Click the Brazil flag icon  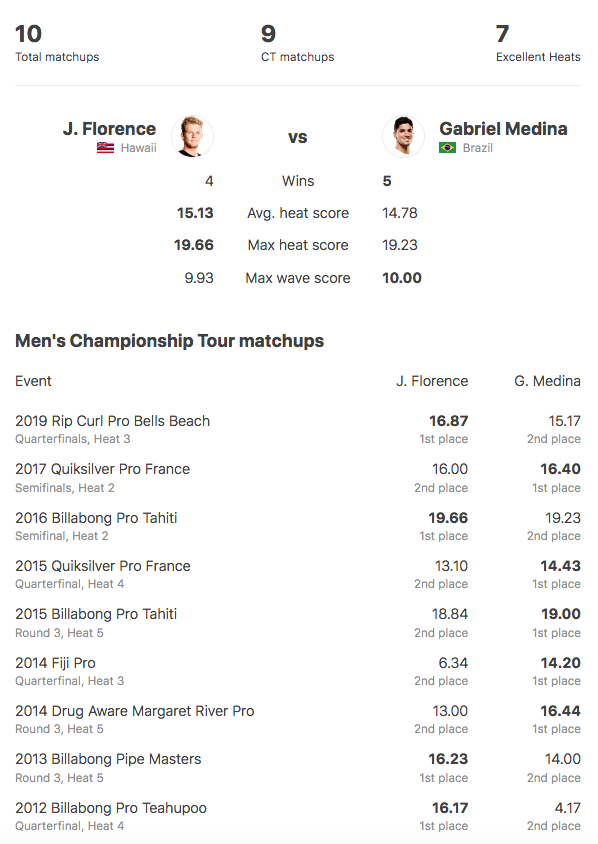(x=447, y=148)
